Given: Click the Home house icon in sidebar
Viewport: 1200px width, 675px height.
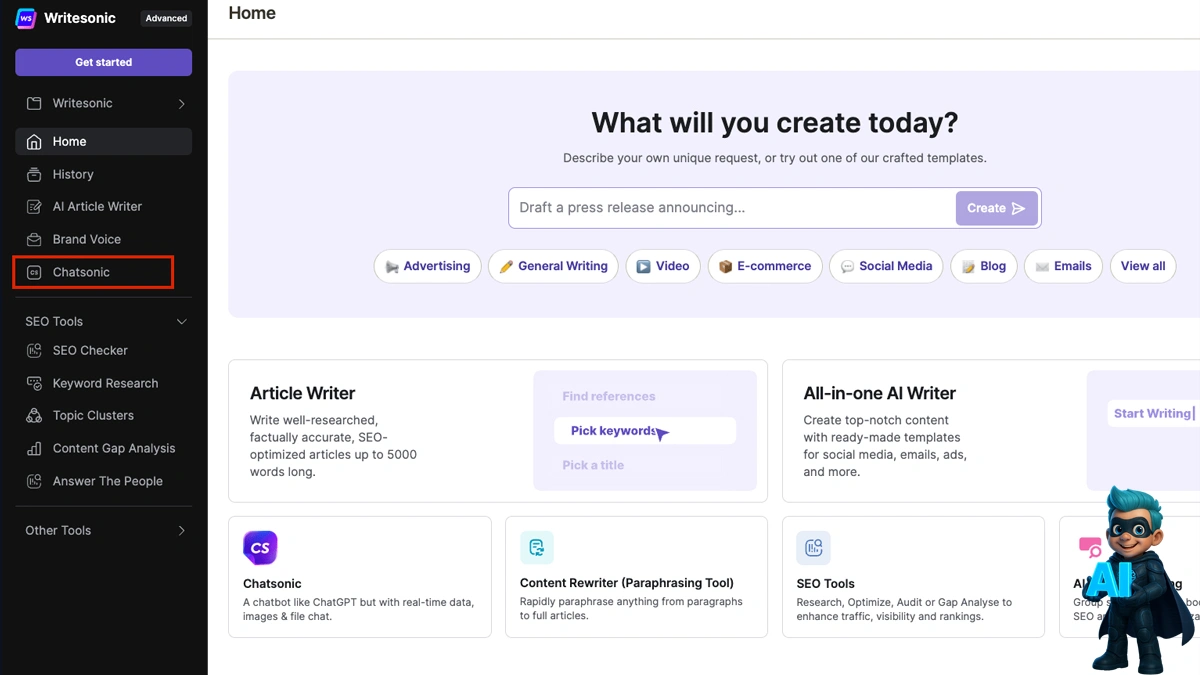Looking at the screenshot, I should (34, 142).
